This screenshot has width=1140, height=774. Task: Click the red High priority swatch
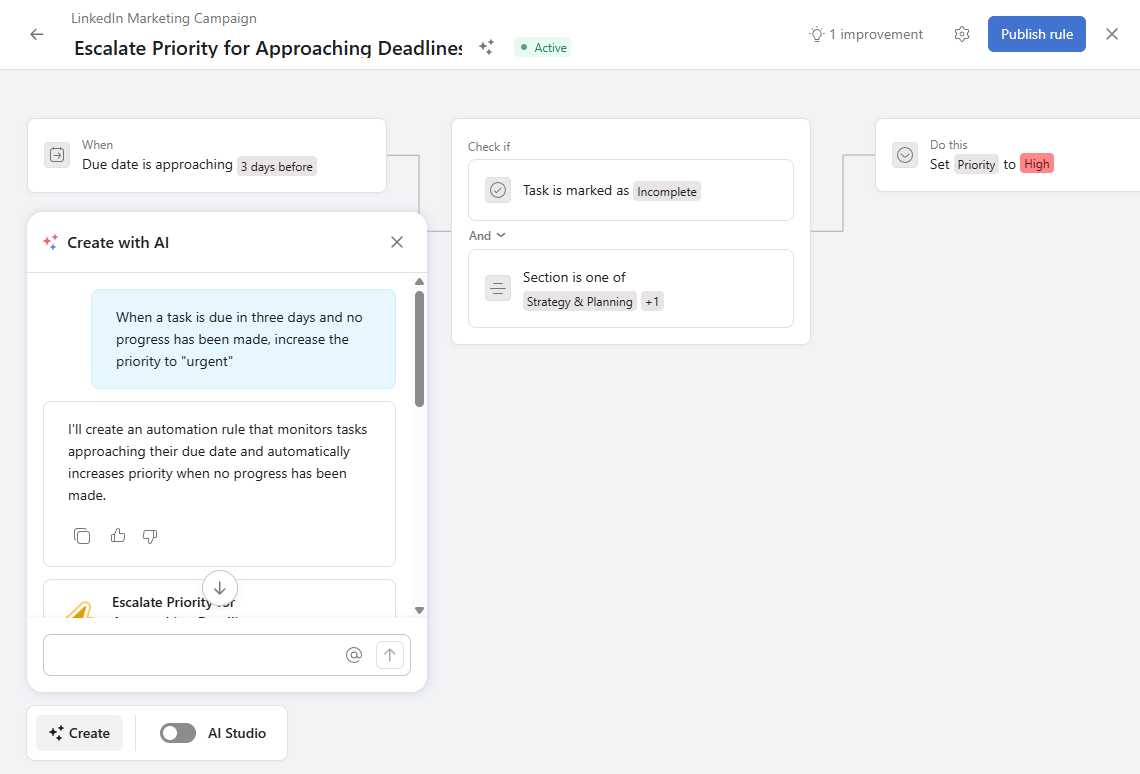click(1036, 163)
